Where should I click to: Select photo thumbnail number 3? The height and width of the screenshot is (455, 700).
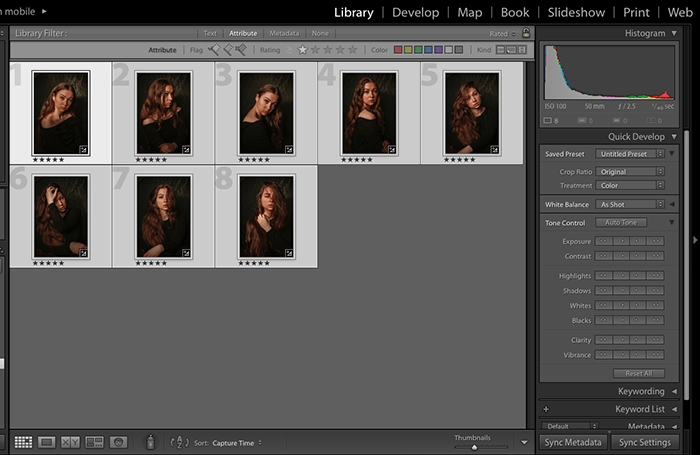pyautogui.click(x=266, y=113)
